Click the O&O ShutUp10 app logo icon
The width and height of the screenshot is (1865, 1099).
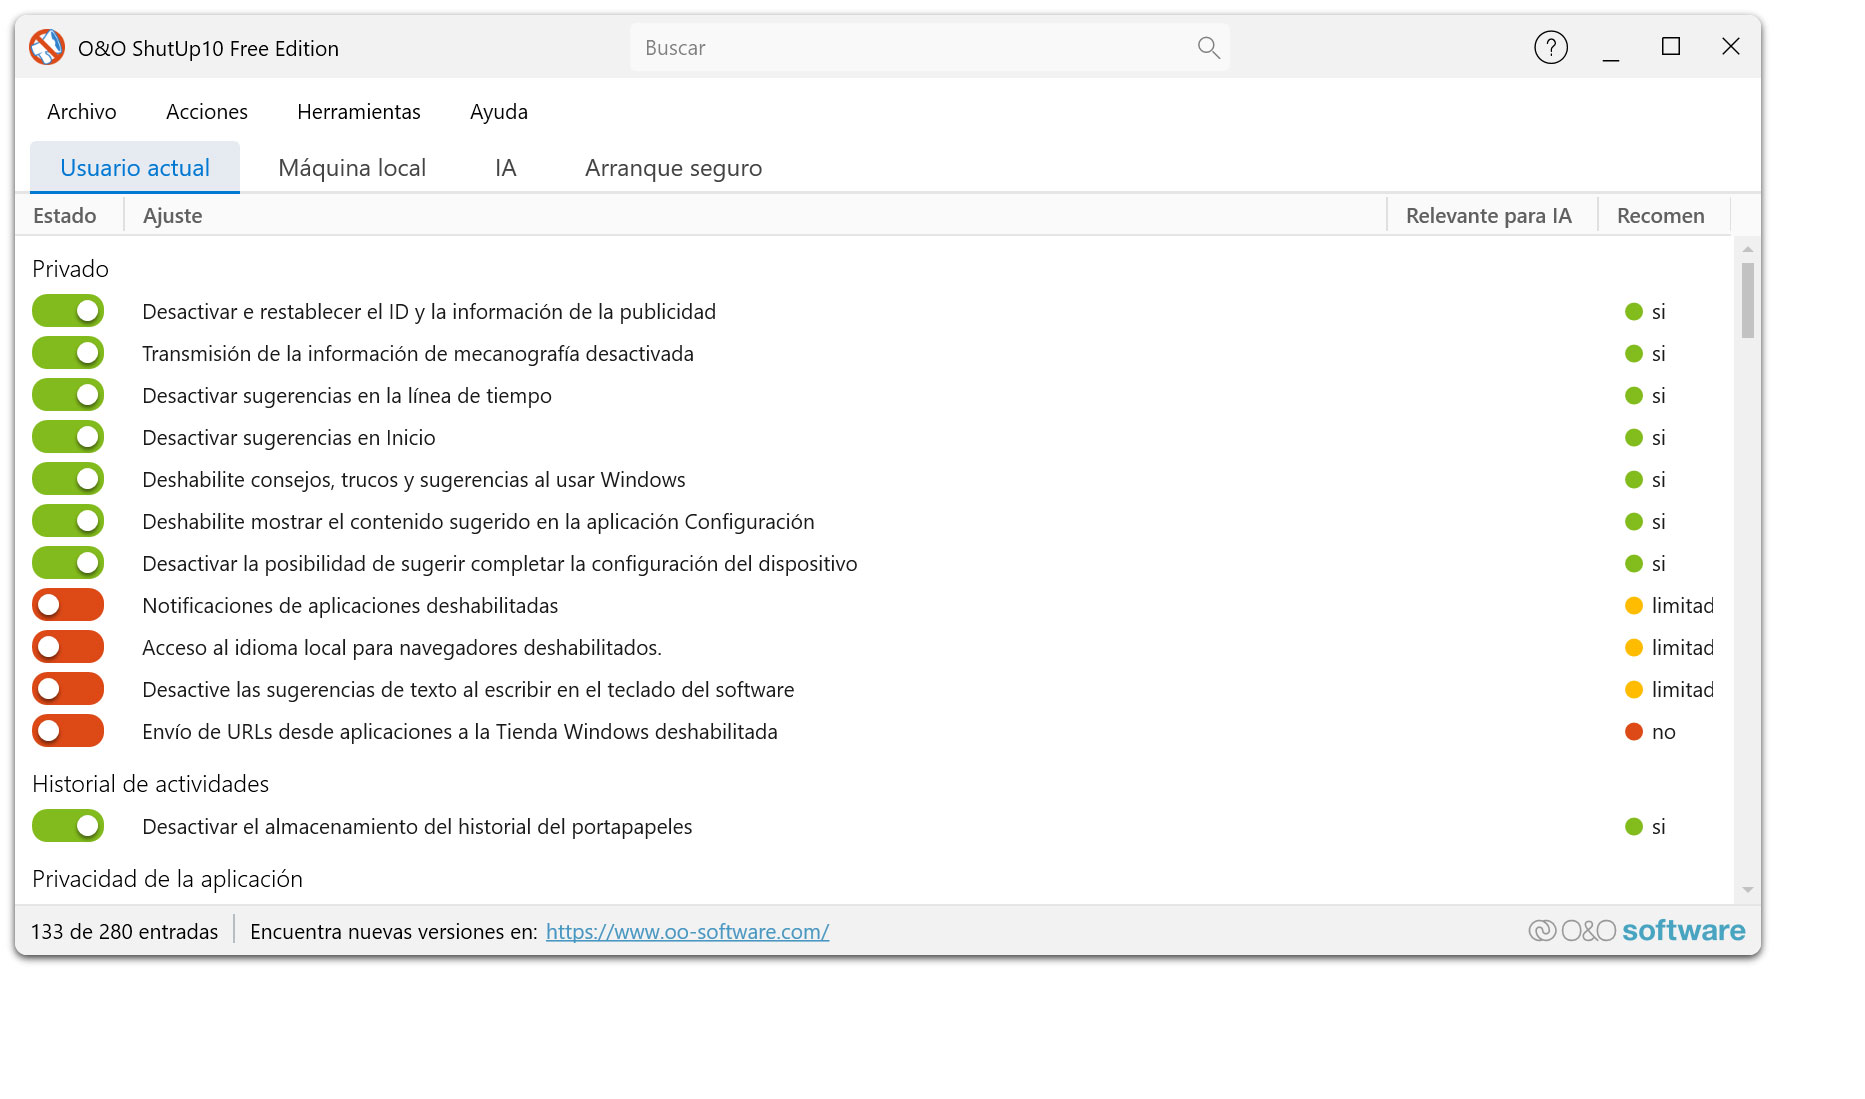tap(47, 47)
